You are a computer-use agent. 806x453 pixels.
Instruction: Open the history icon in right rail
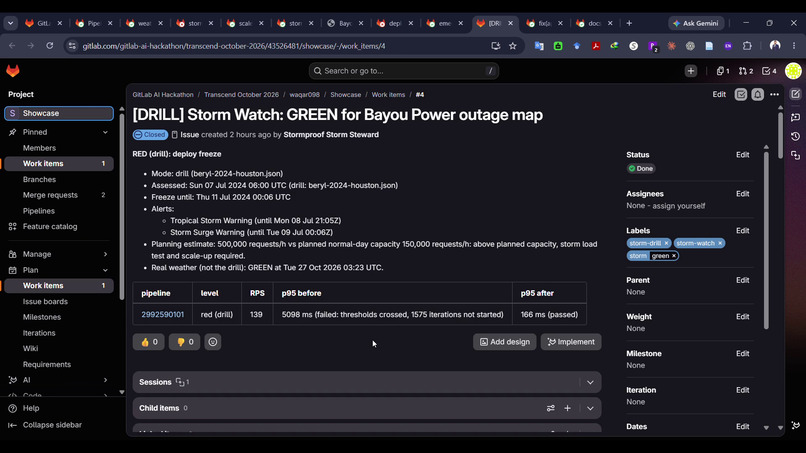[796, 136]
